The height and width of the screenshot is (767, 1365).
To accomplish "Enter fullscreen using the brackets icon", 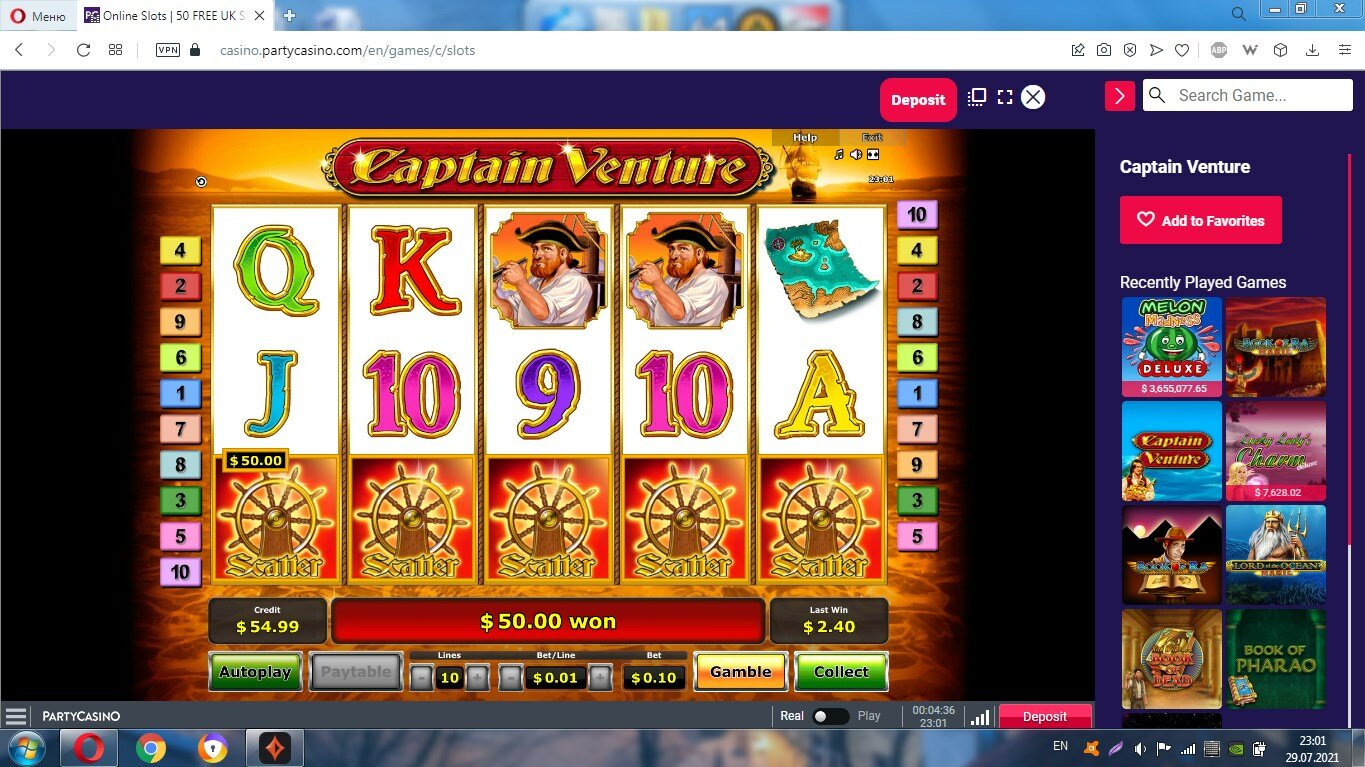I will point(1005,97).
